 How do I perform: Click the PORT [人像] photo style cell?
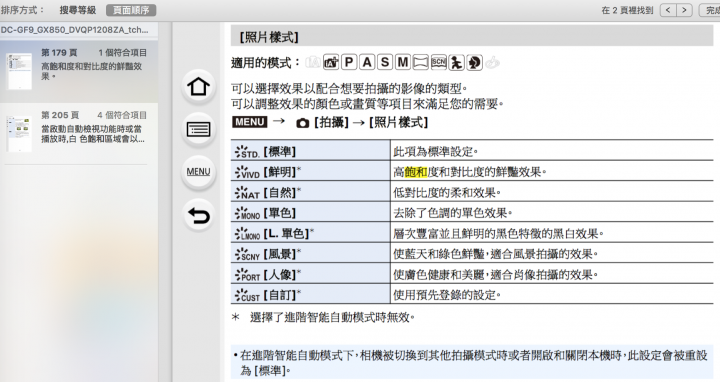coord(310,274)
